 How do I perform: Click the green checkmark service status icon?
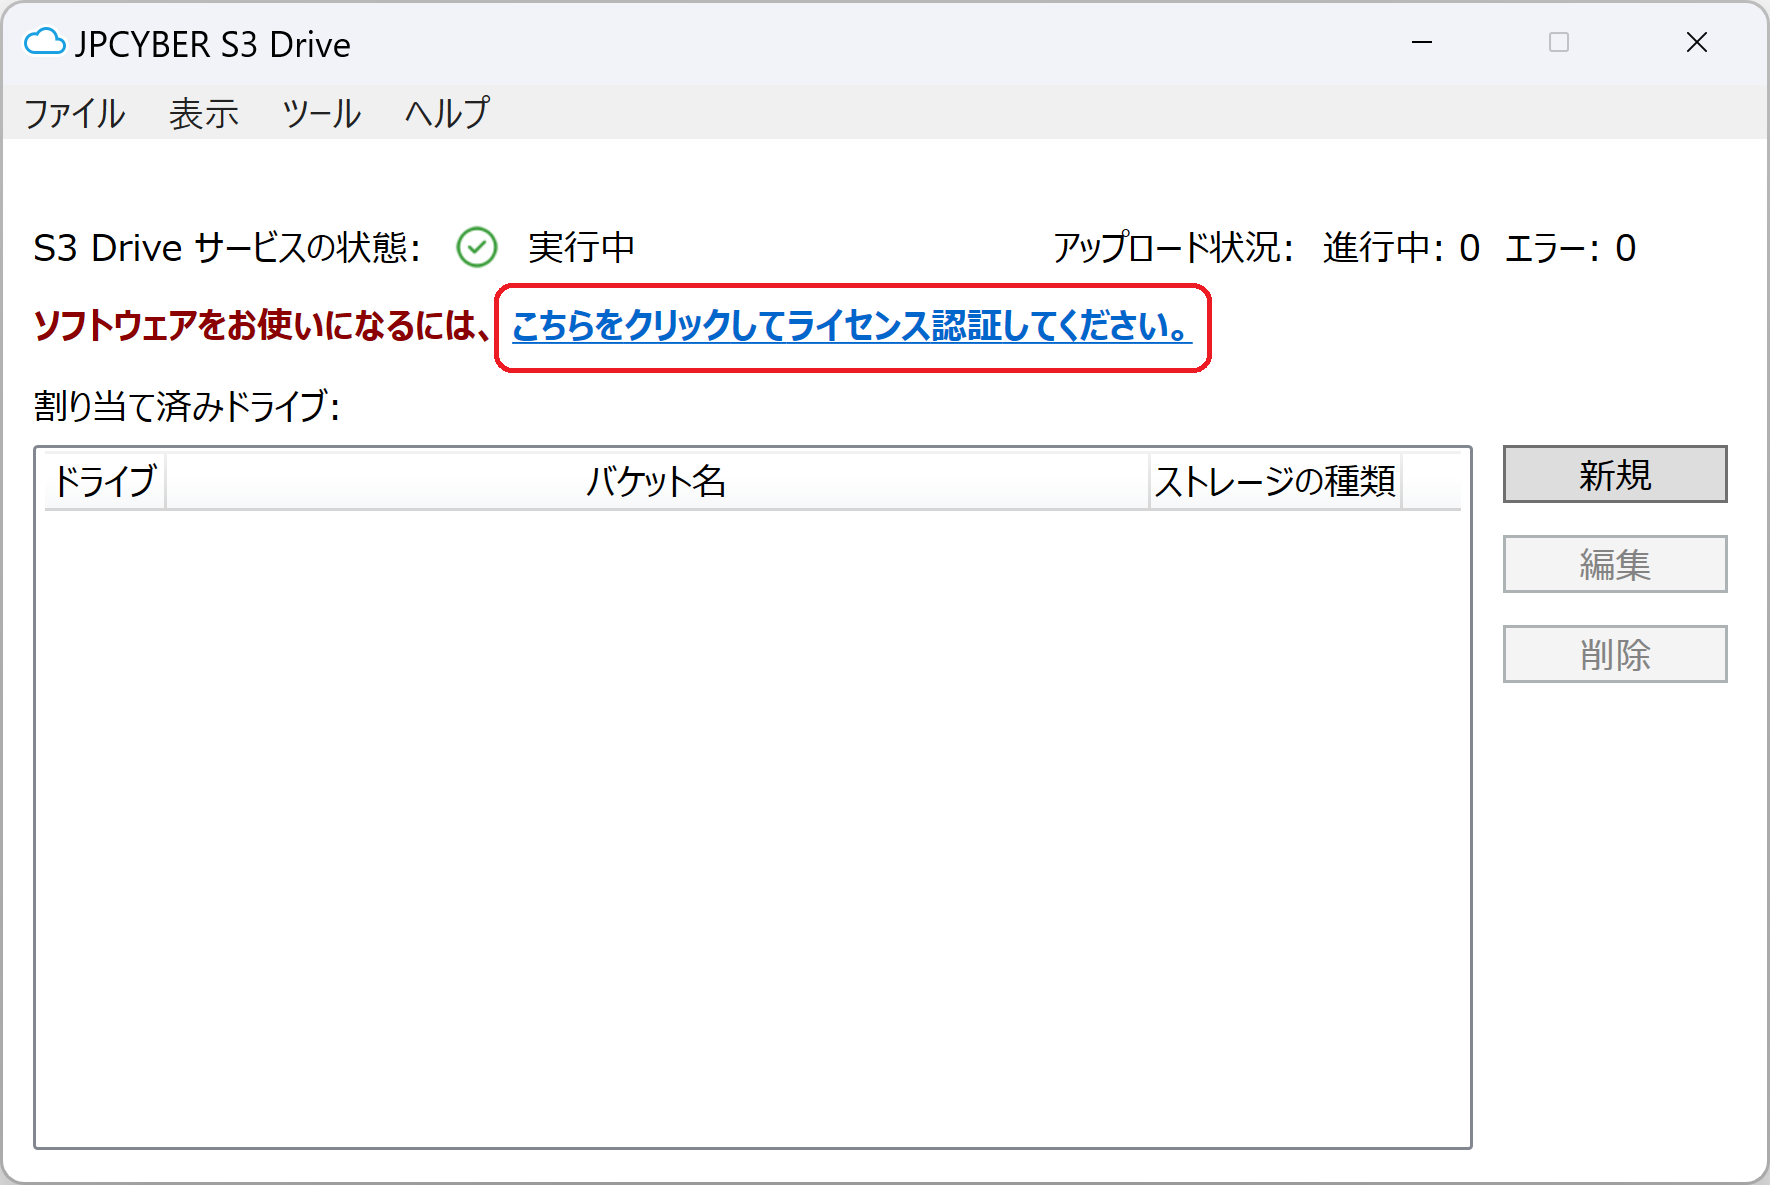point(477,247)
